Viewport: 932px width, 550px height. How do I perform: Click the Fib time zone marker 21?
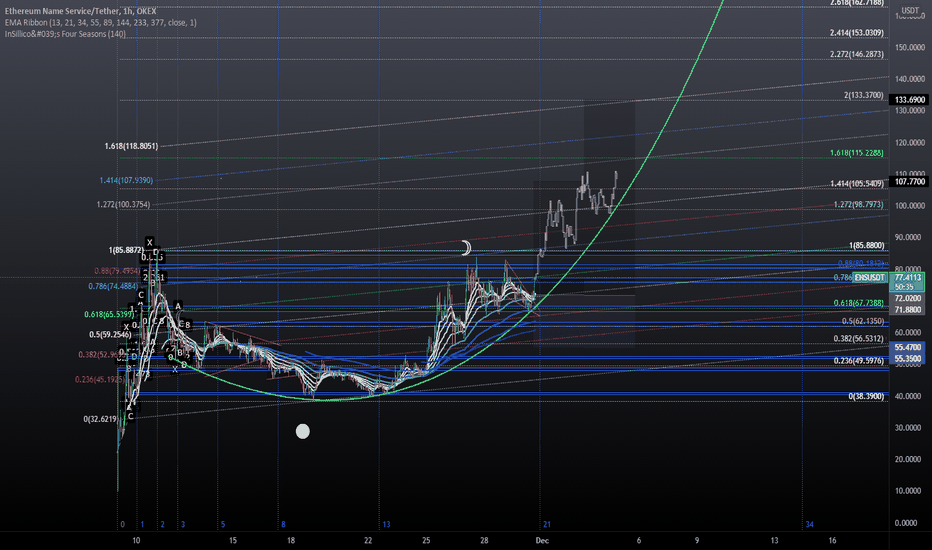coord(547,524)
